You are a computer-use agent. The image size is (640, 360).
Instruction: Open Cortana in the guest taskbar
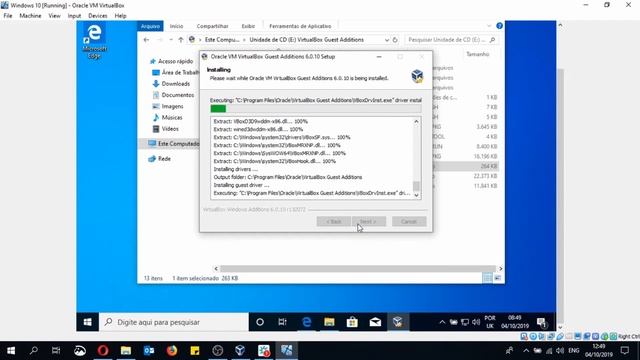point(260,322)
